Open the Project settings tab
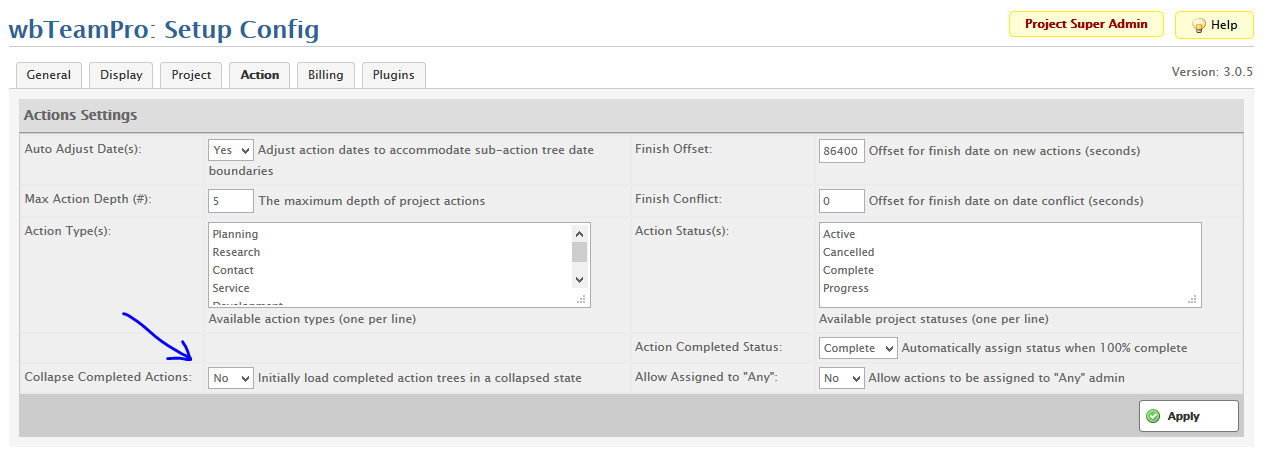1266x457 pixels. tap(191, 75)
